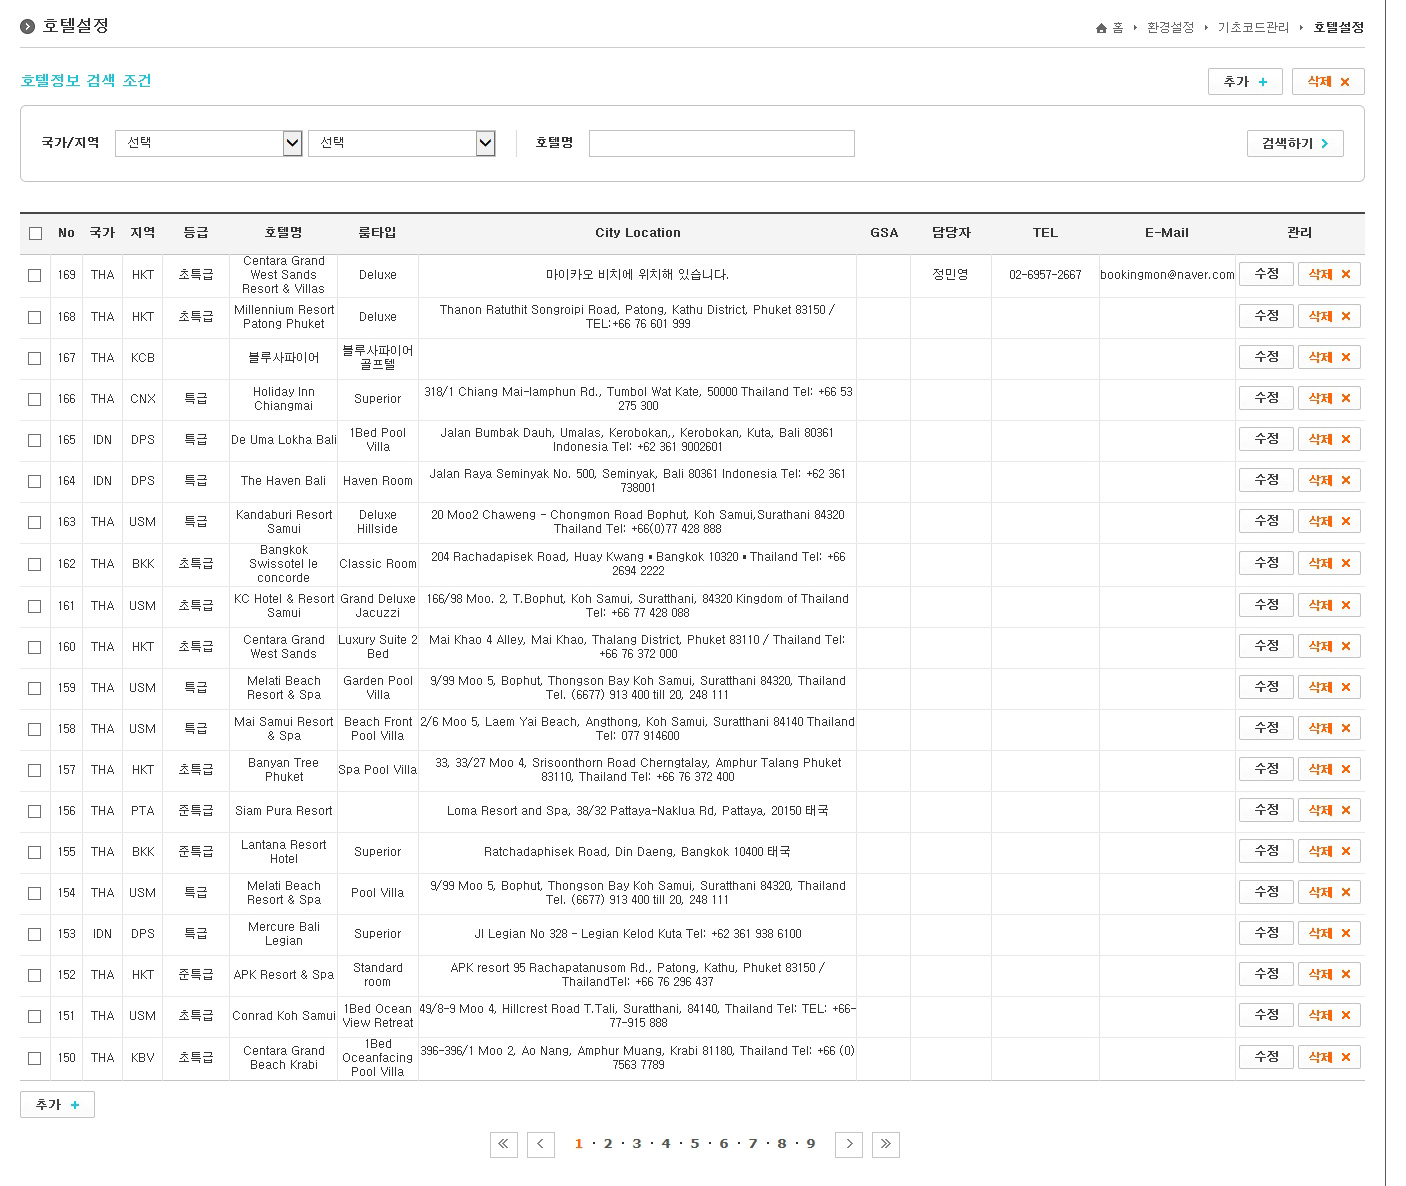The image size is (1406, 1186).
Task: Navigate to 환경설정 in the breadcrumb
Action: pos(1170,28)
